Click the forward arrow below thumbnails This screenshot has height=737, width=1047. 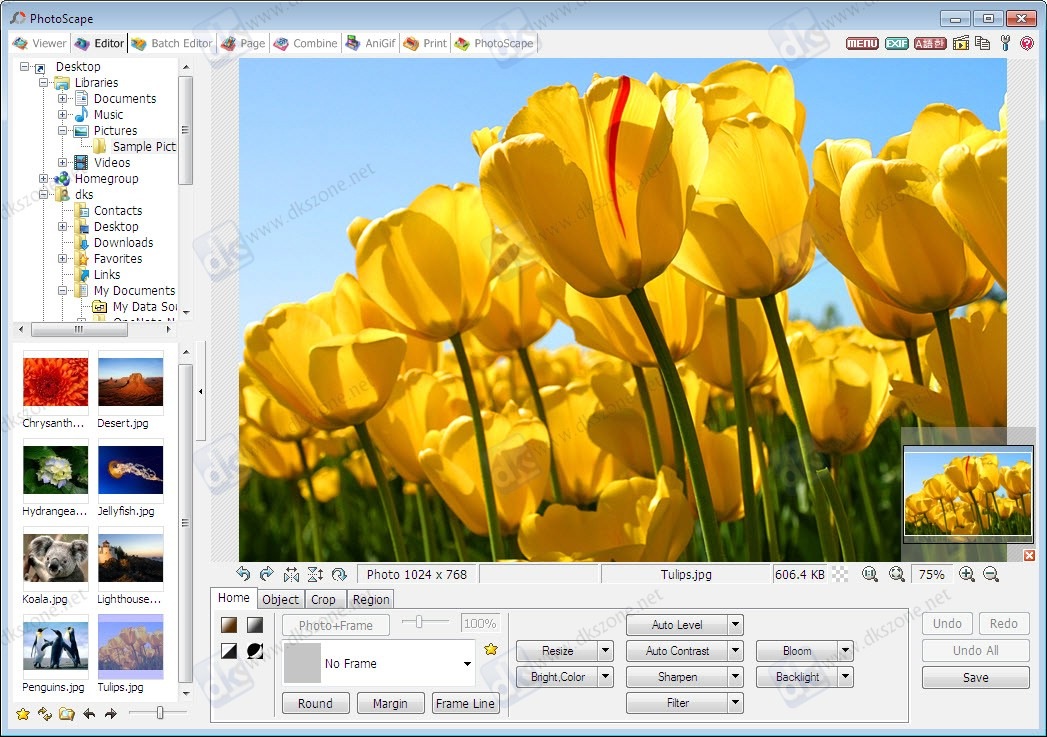pyautogui.click(x=111, y=714)
